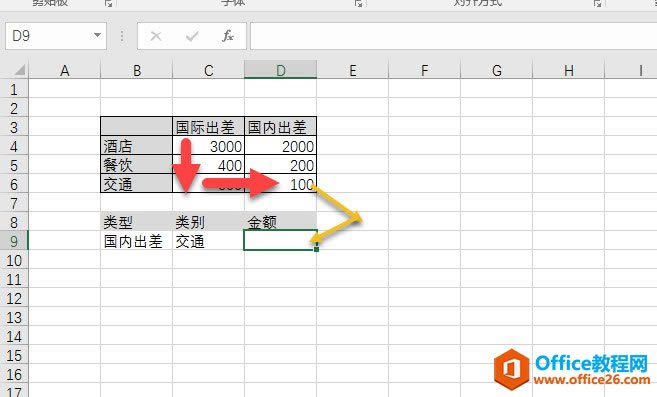Click the Select All triangle corner
The height and width of the screenshot is (397, 657).
pos(19,70)
